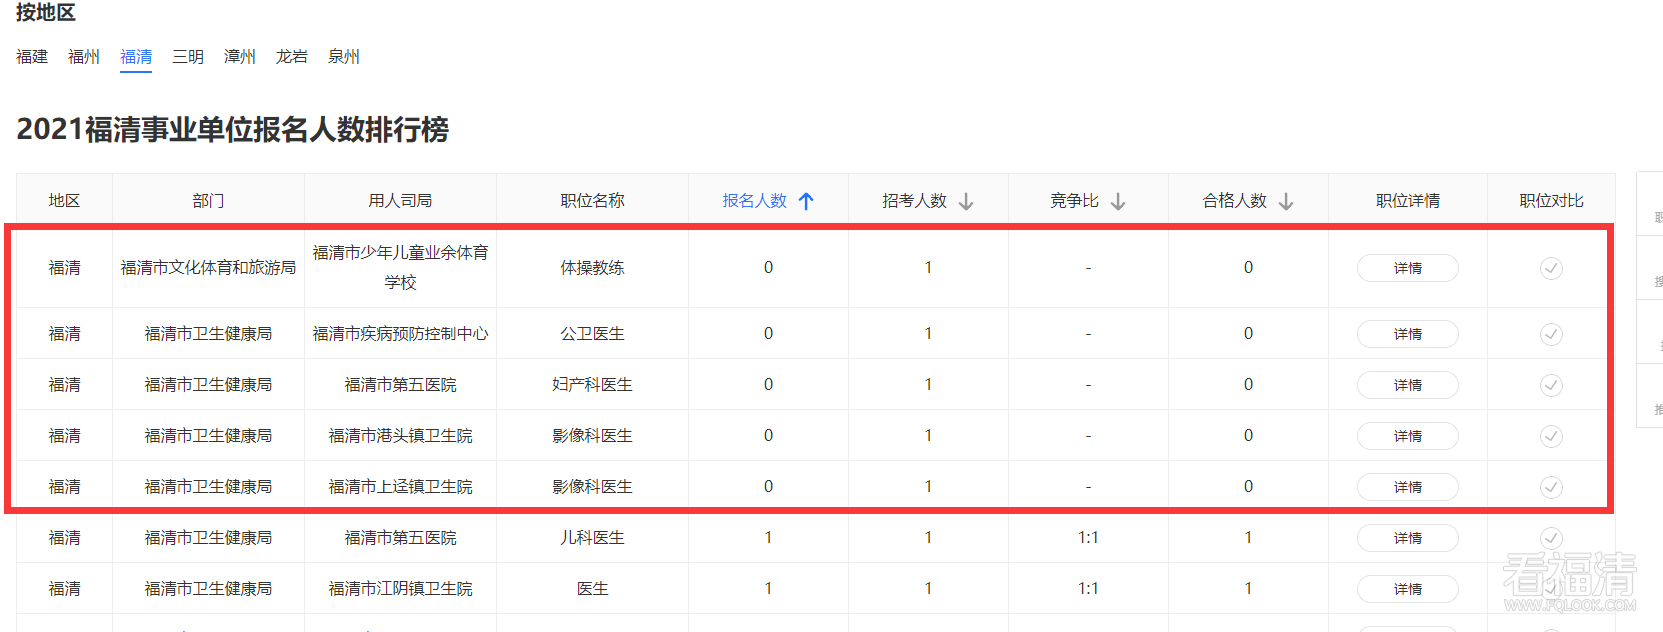This screenshot has width=1663, height=632.
Task: Select the active 福清 region tab
Action: tap(136, 57)
